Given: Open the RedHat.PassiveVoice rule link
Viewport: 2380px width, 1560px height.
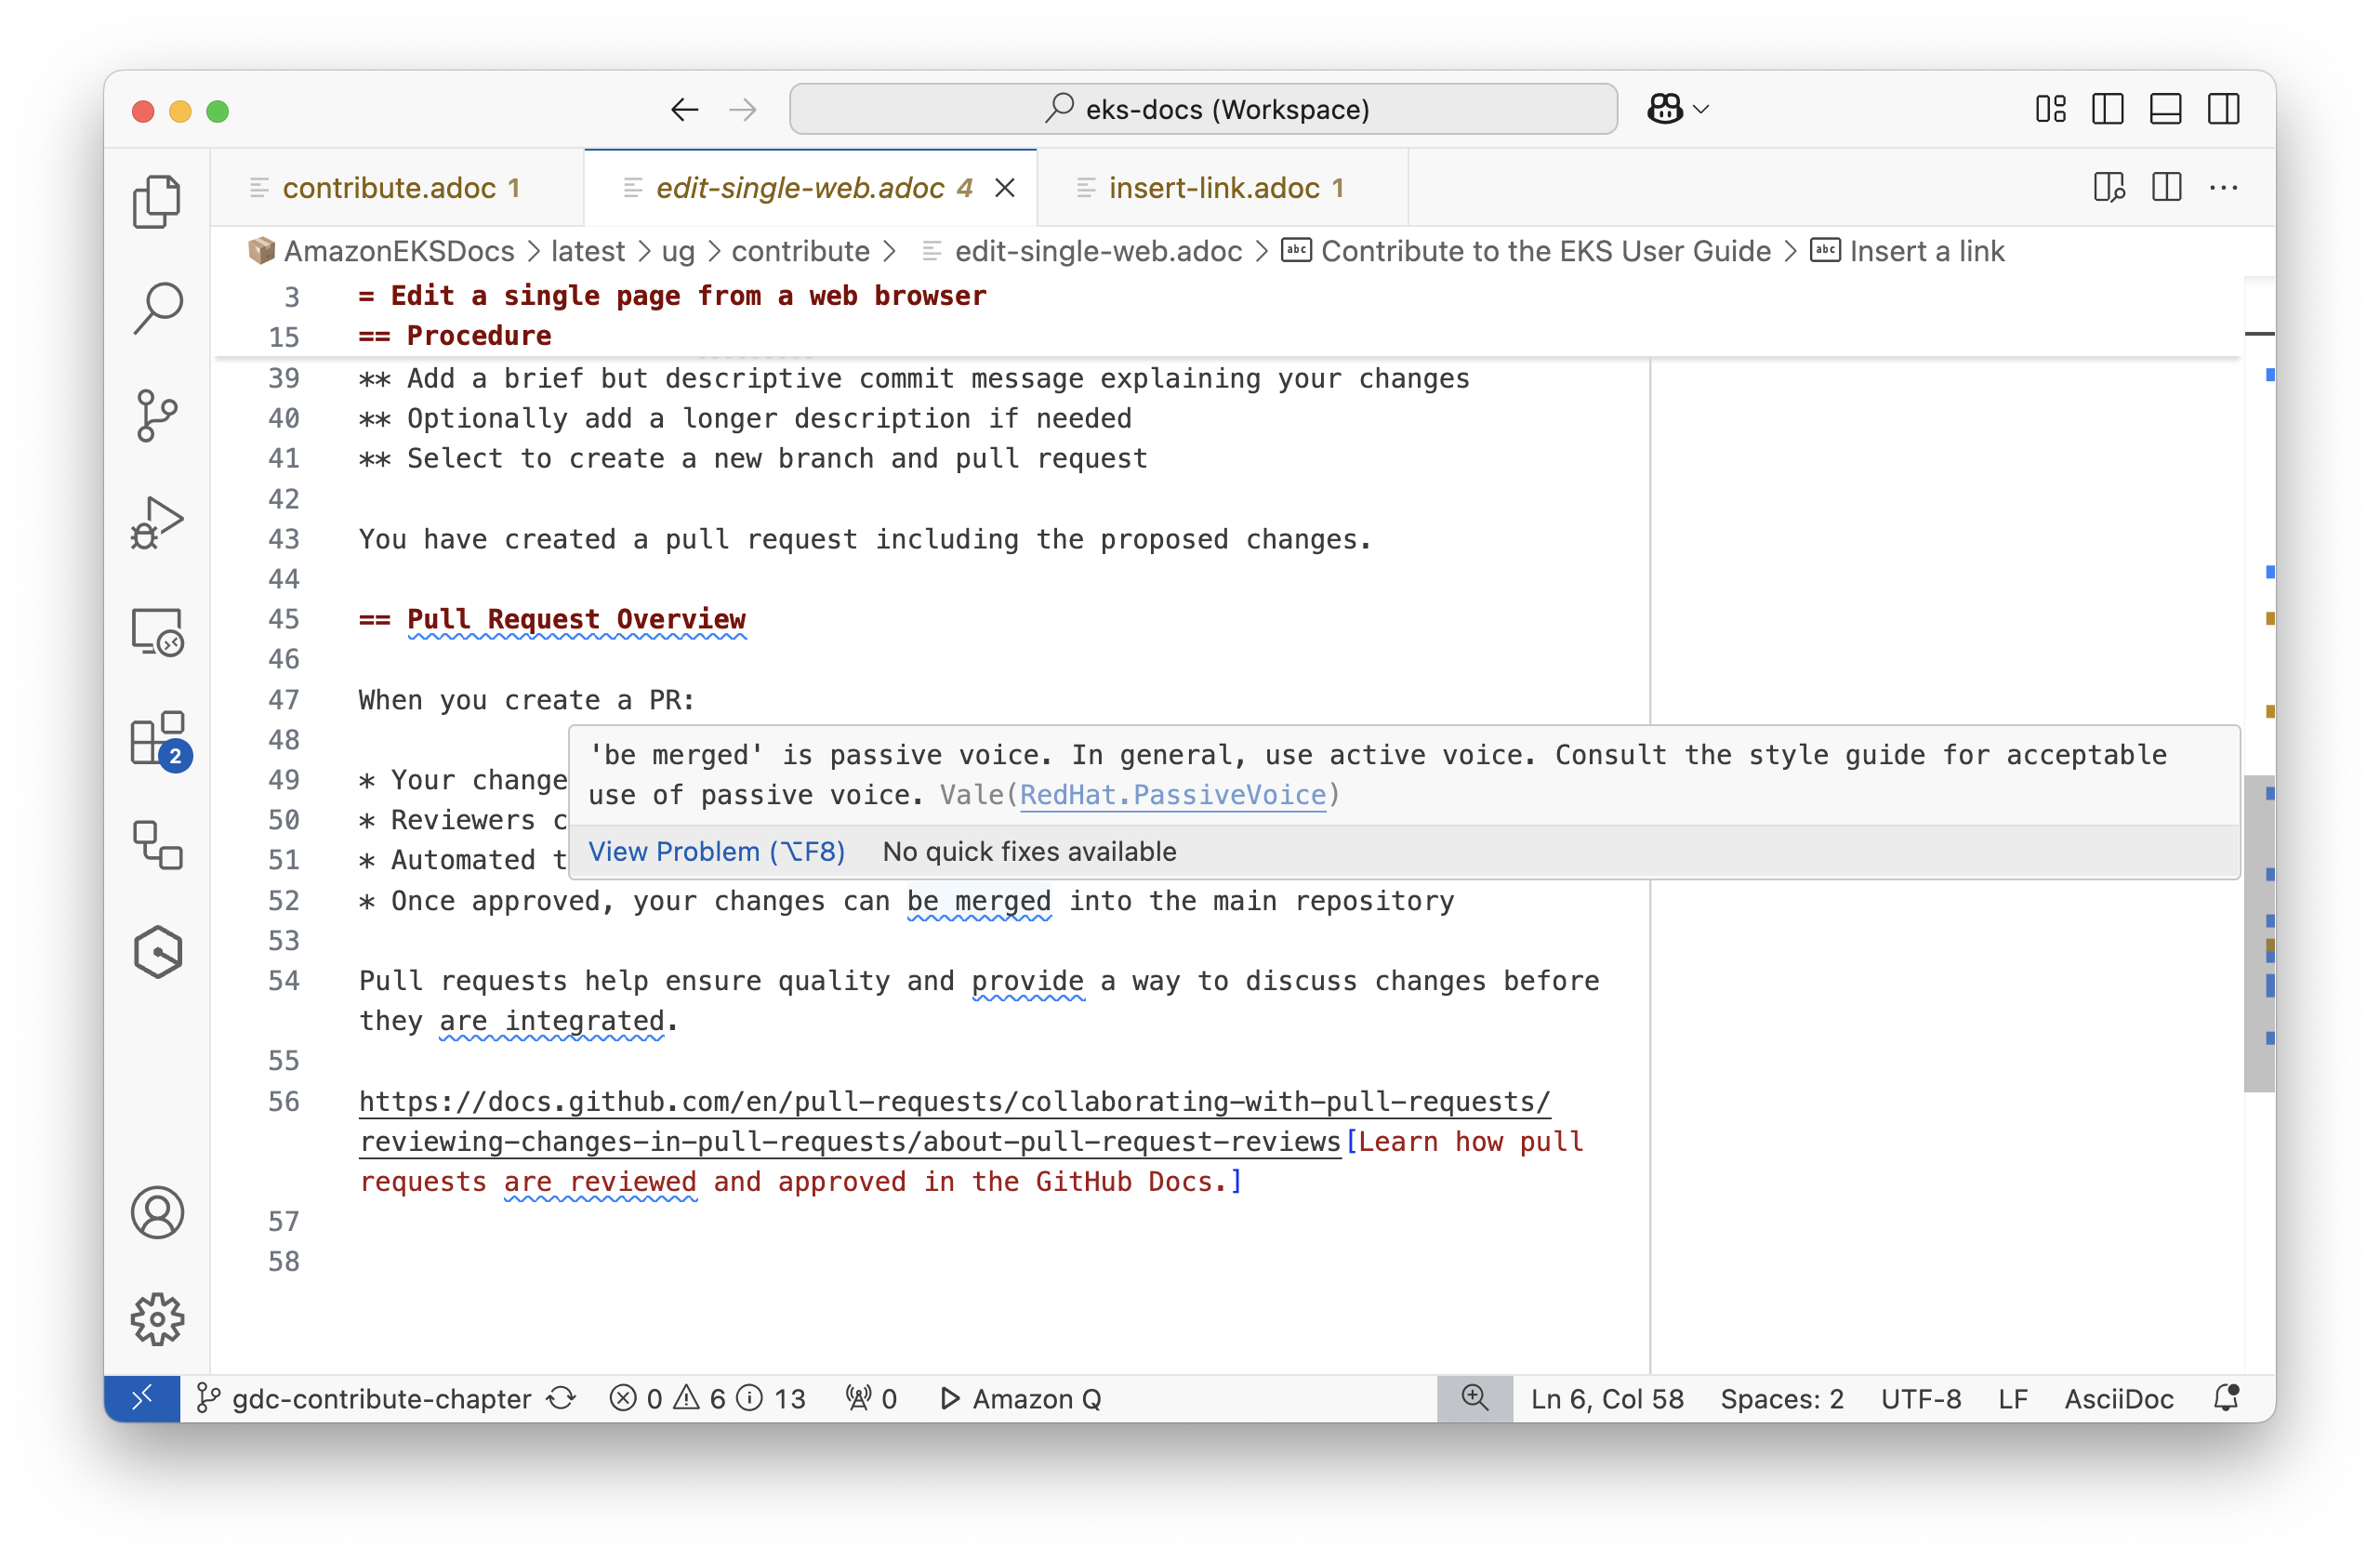Looking at the screenshot, I should (1173, 795).
